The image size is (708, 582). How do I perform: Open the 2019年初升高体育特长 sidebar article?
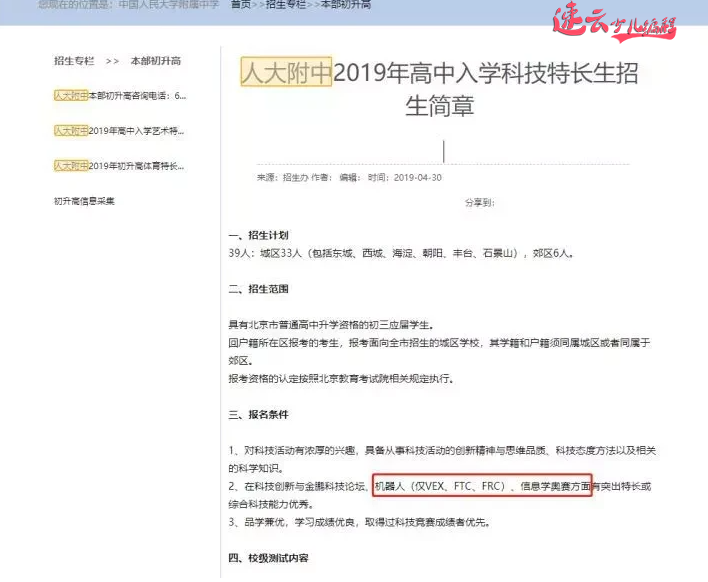pyautogui.click(x=120, y=166)
